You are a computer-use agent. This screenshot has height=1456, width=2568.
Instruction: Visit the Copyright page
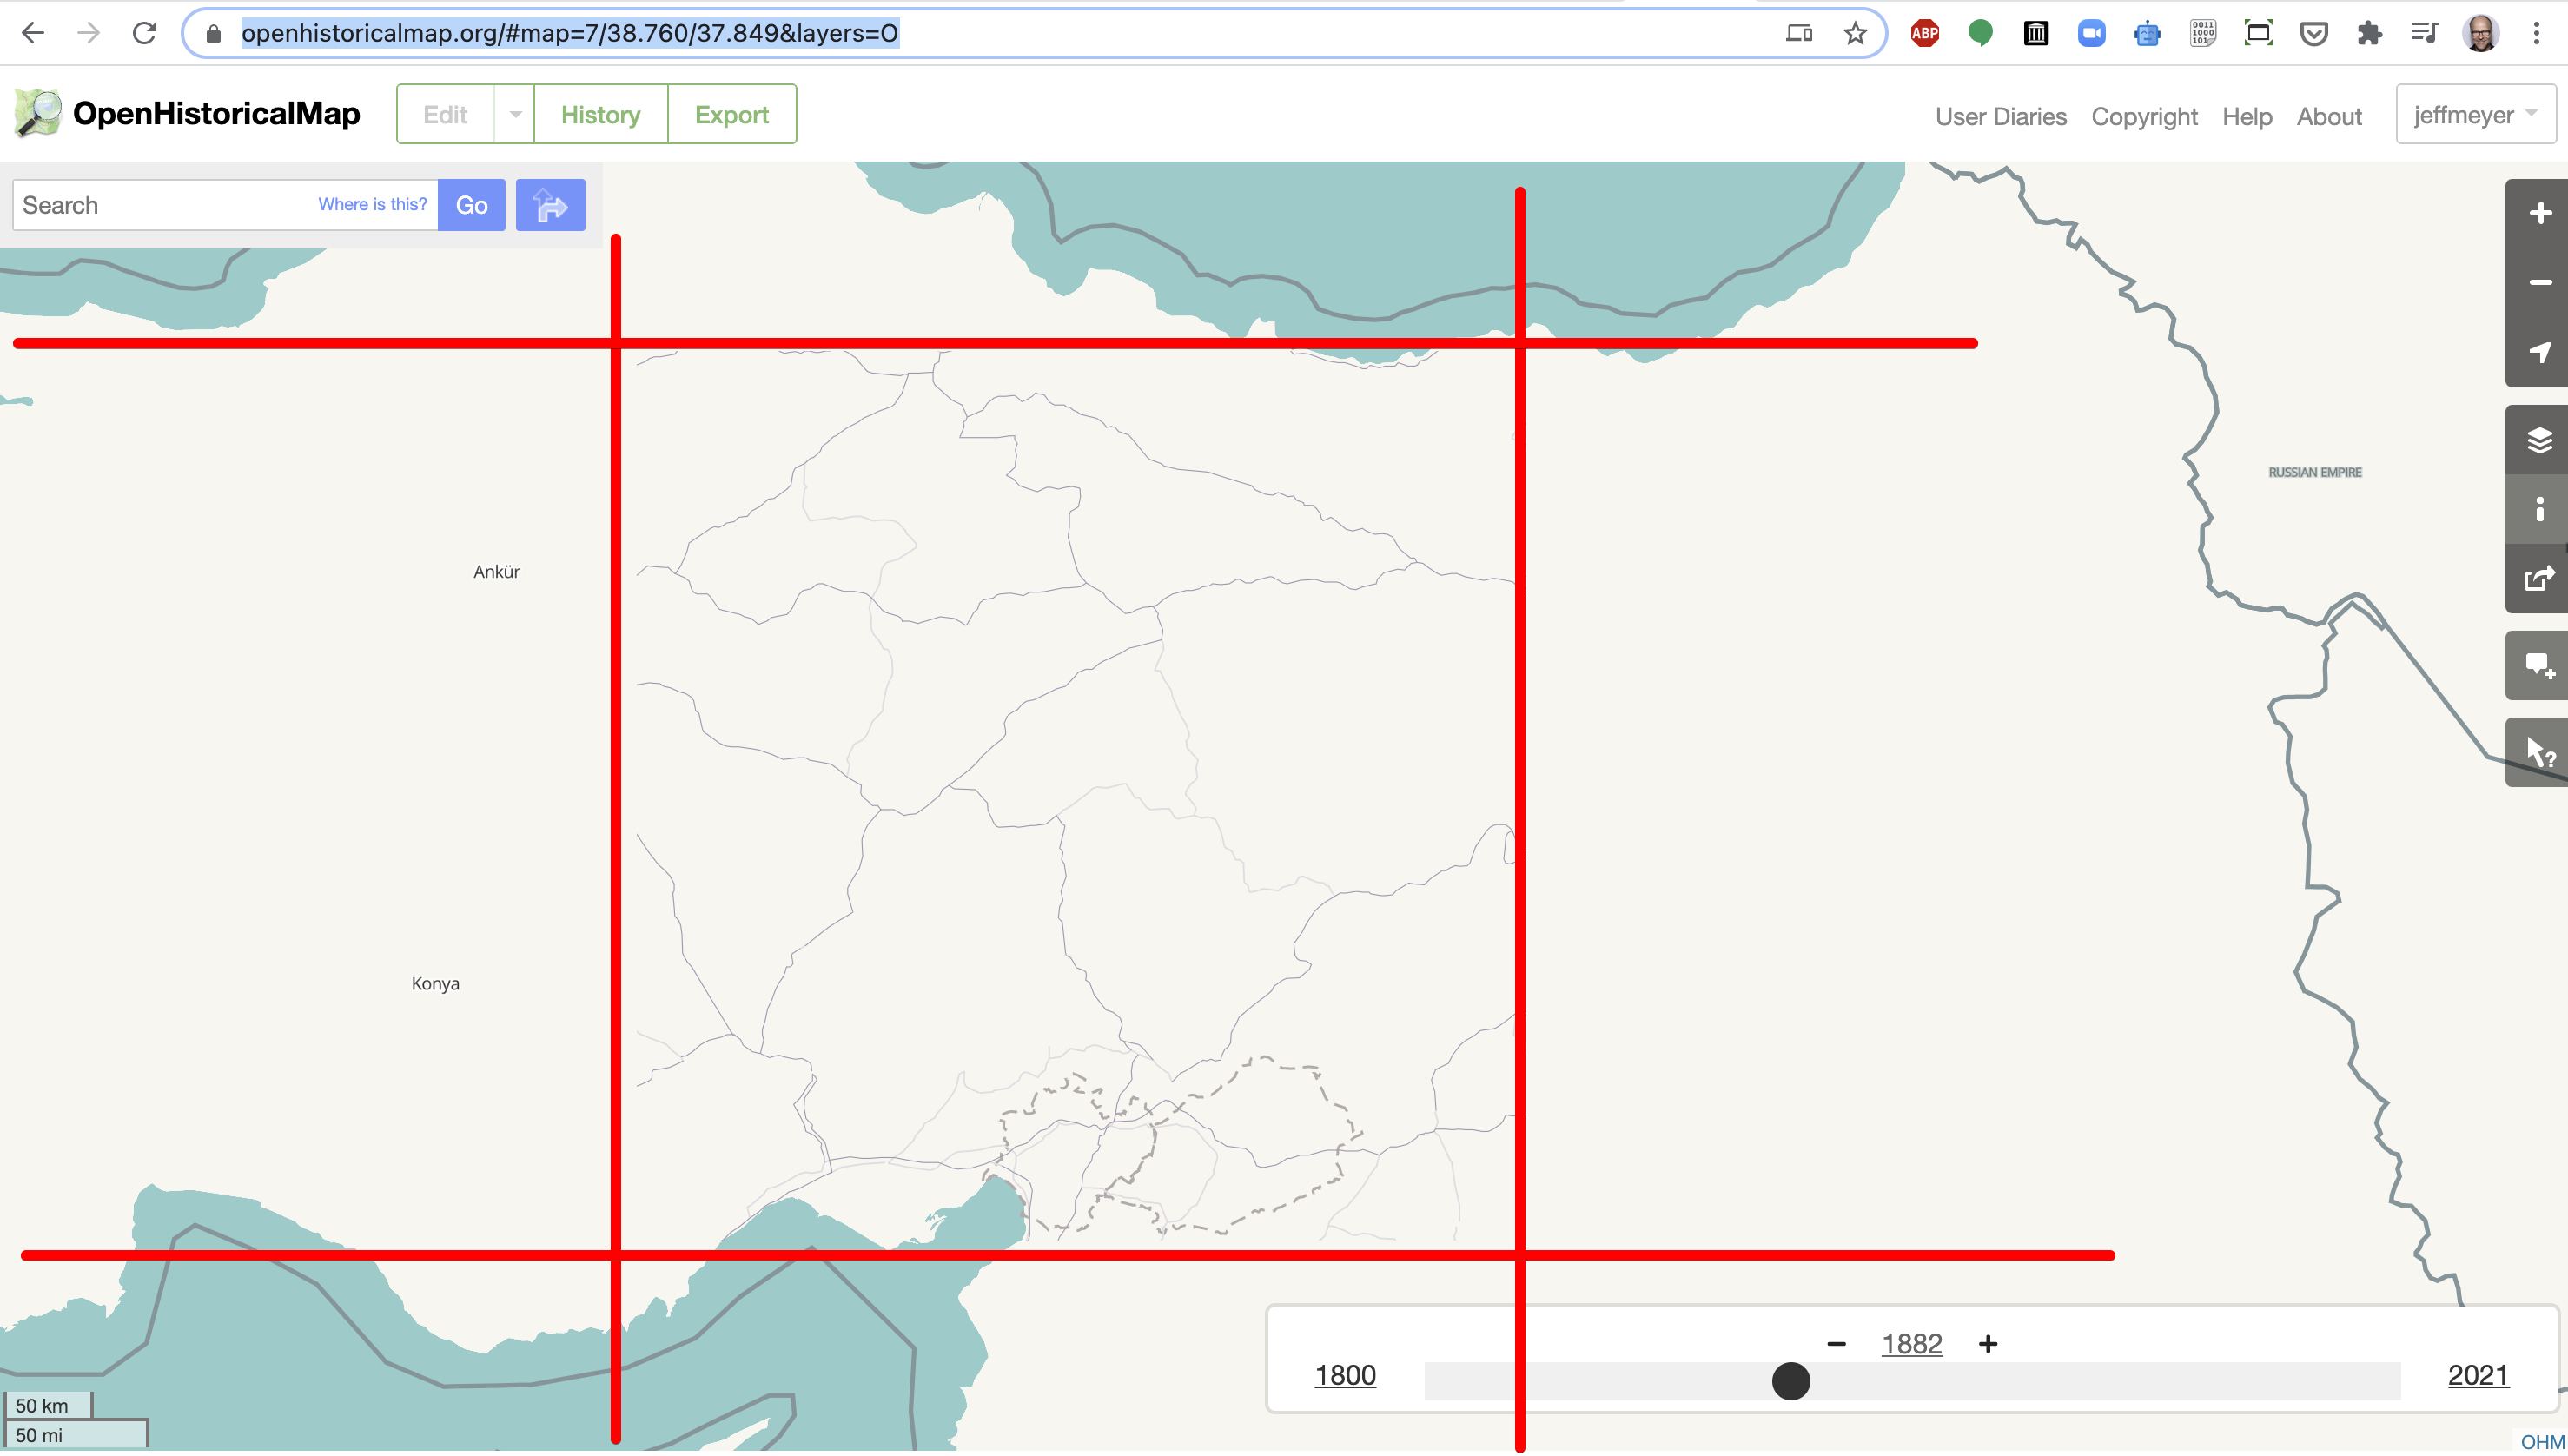click(2144, 116)
